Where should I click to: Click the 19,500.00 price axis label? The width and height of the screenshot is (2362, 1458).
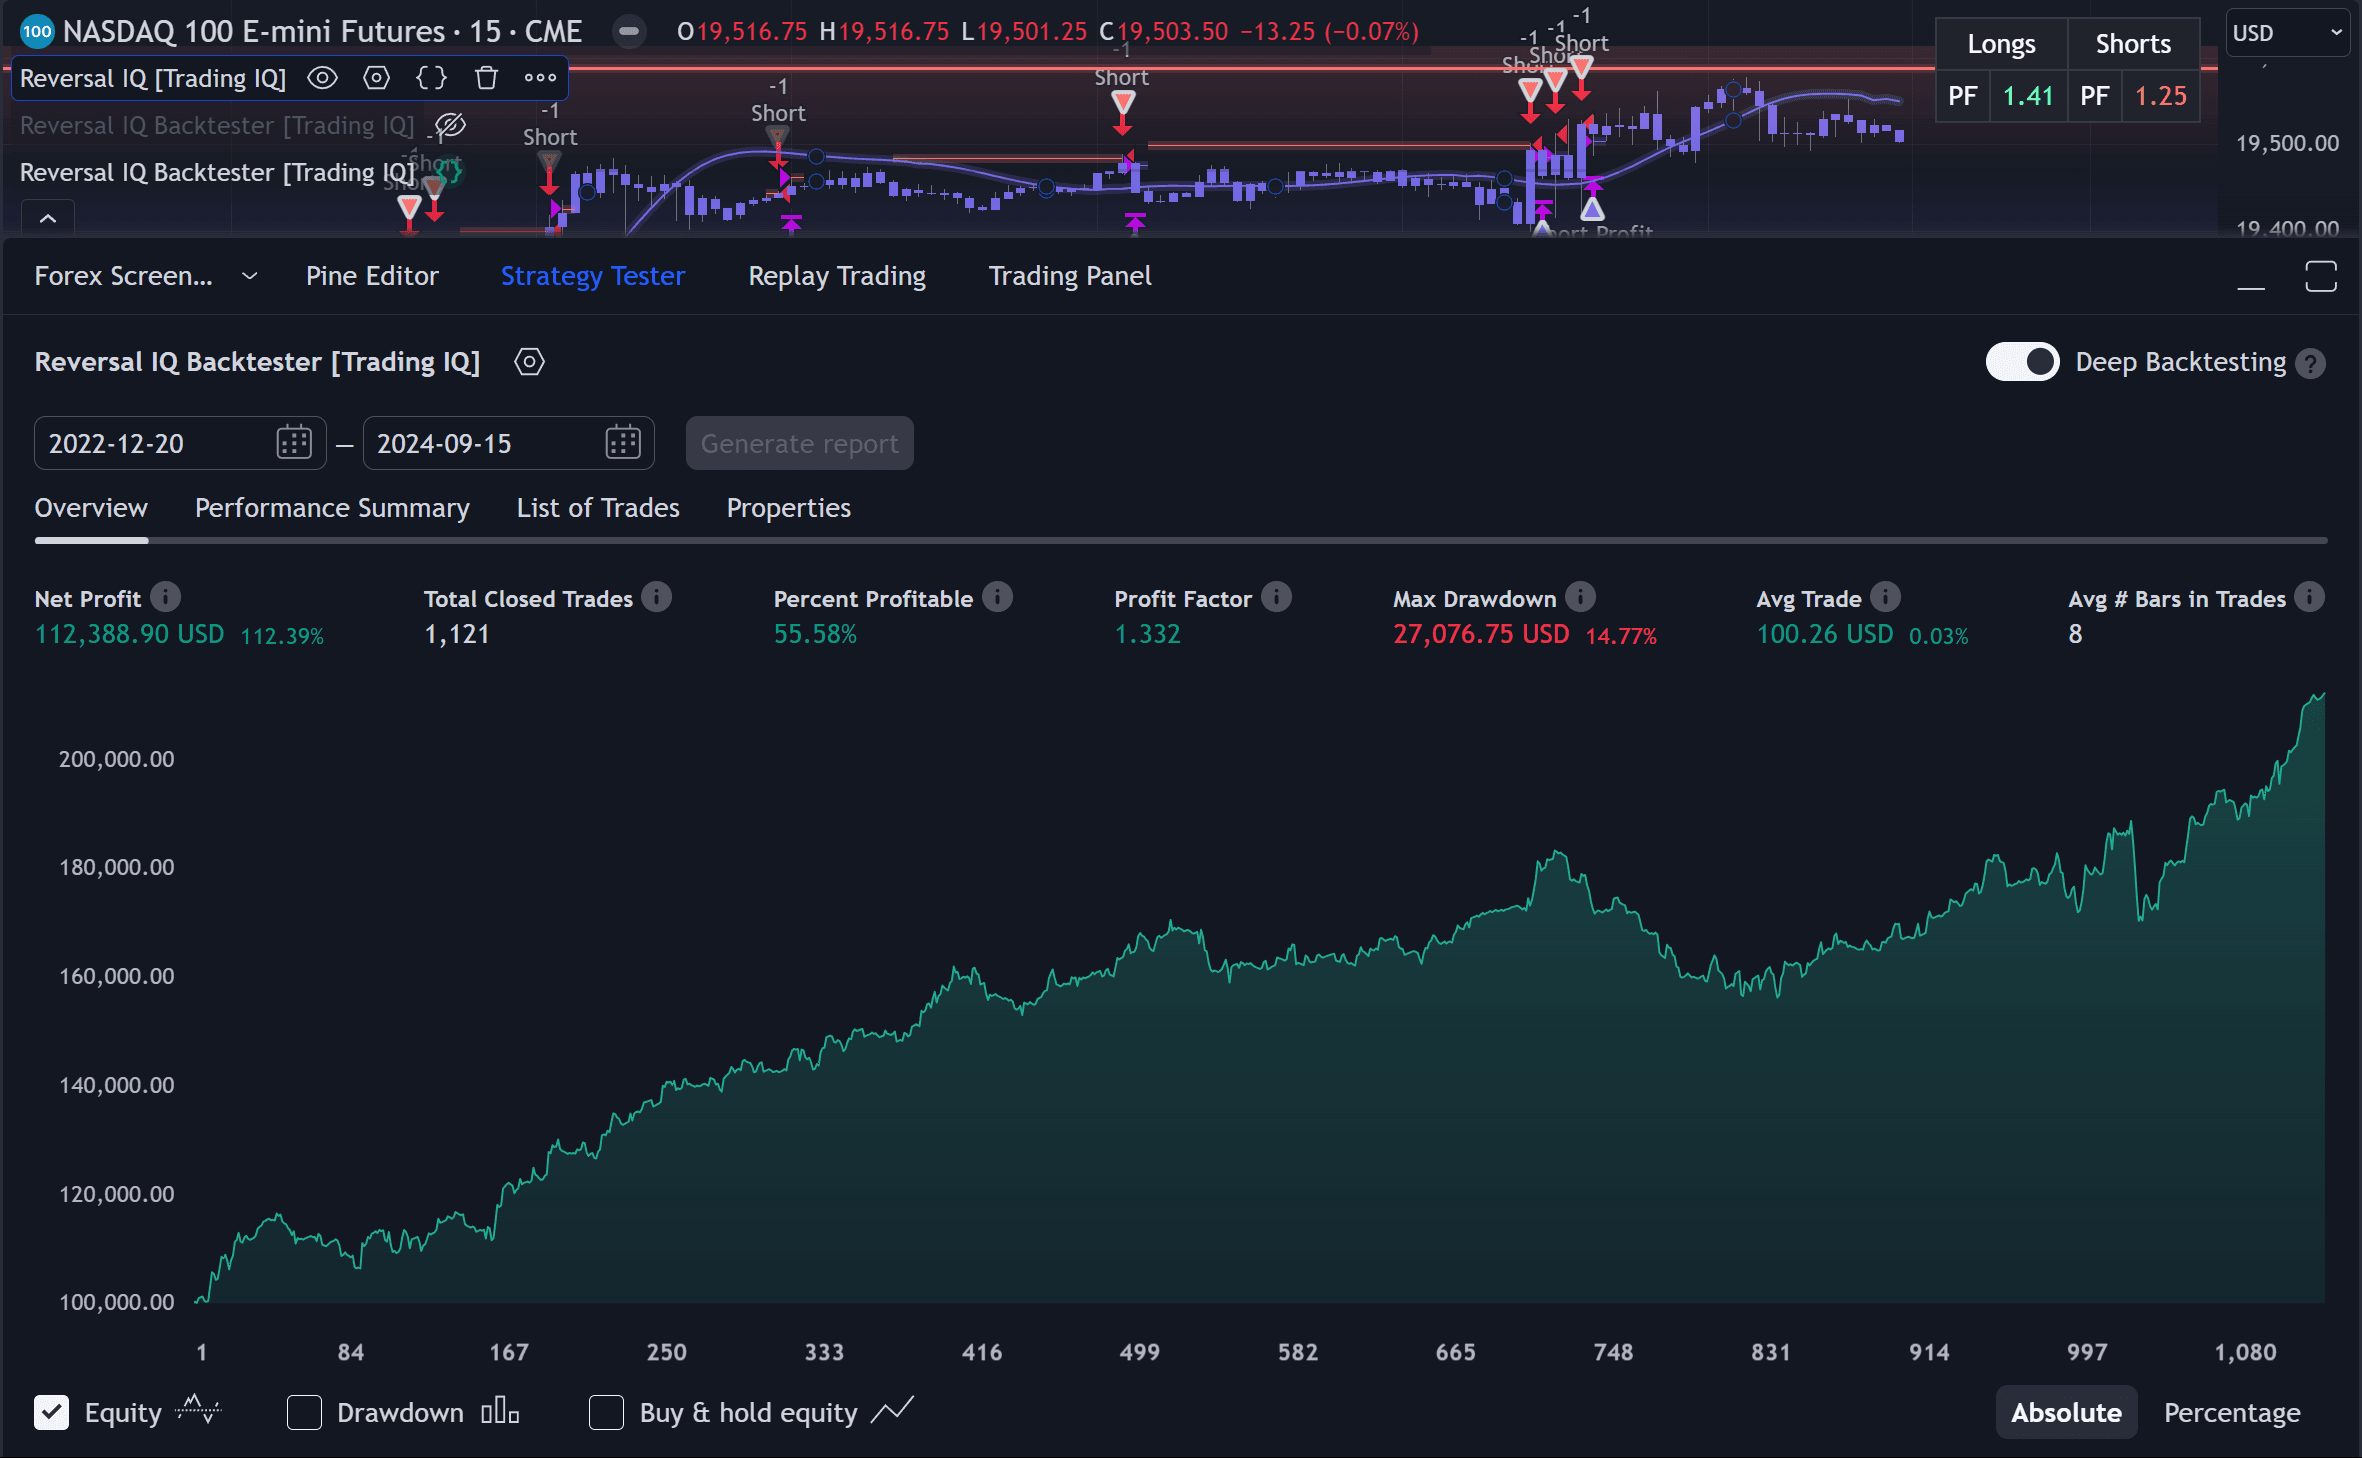tap(2287, 143)
